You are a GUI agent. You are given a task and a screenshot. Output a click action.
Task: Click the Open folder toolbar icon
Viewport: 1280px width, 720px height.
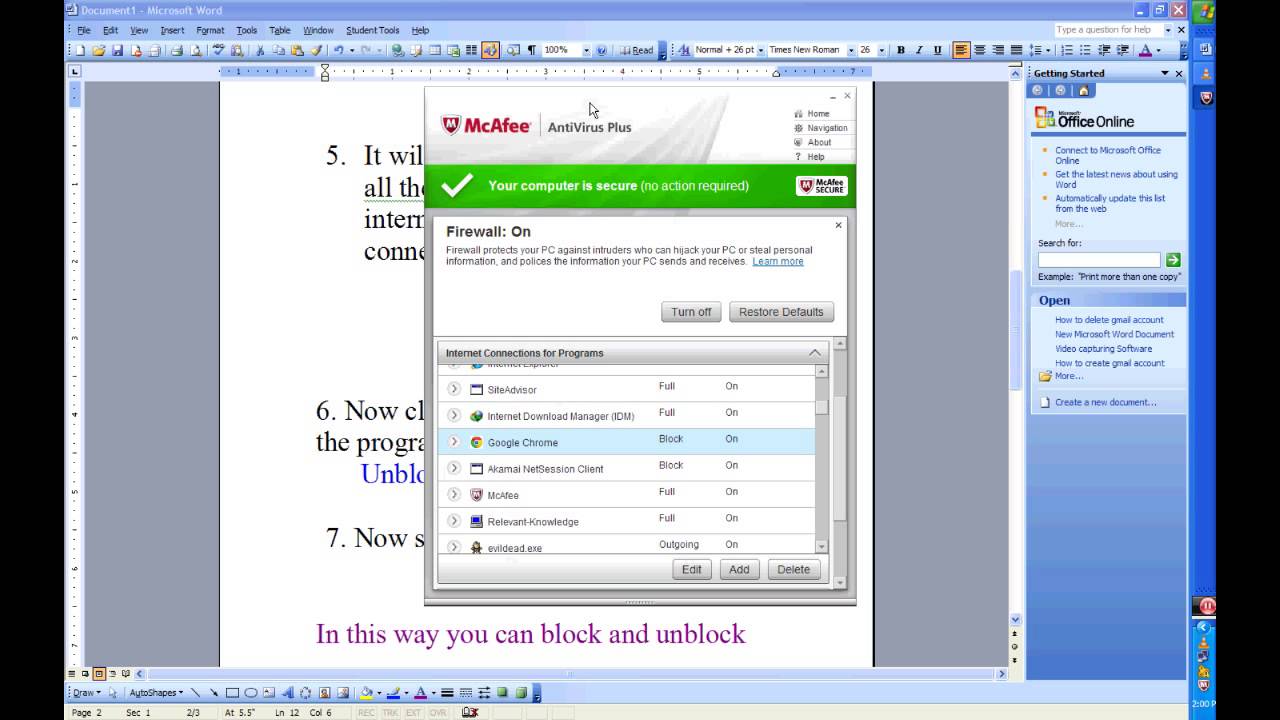pyautogui.click(x=99, y=50)
